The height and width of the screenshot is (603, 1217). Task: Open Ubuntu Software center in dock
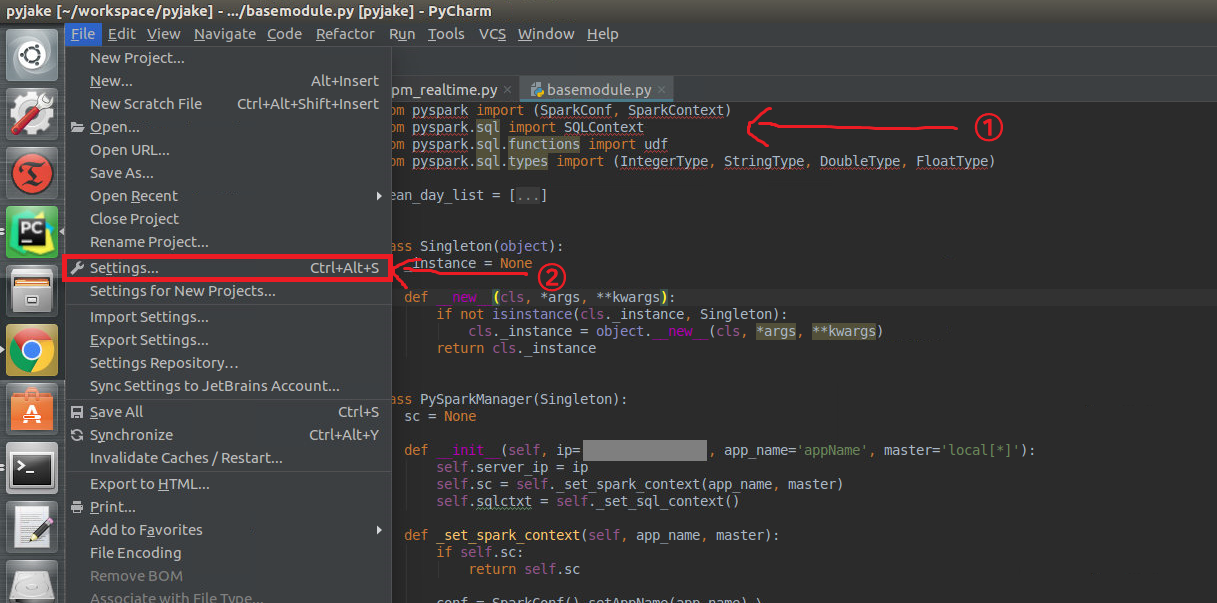point(32,409)
